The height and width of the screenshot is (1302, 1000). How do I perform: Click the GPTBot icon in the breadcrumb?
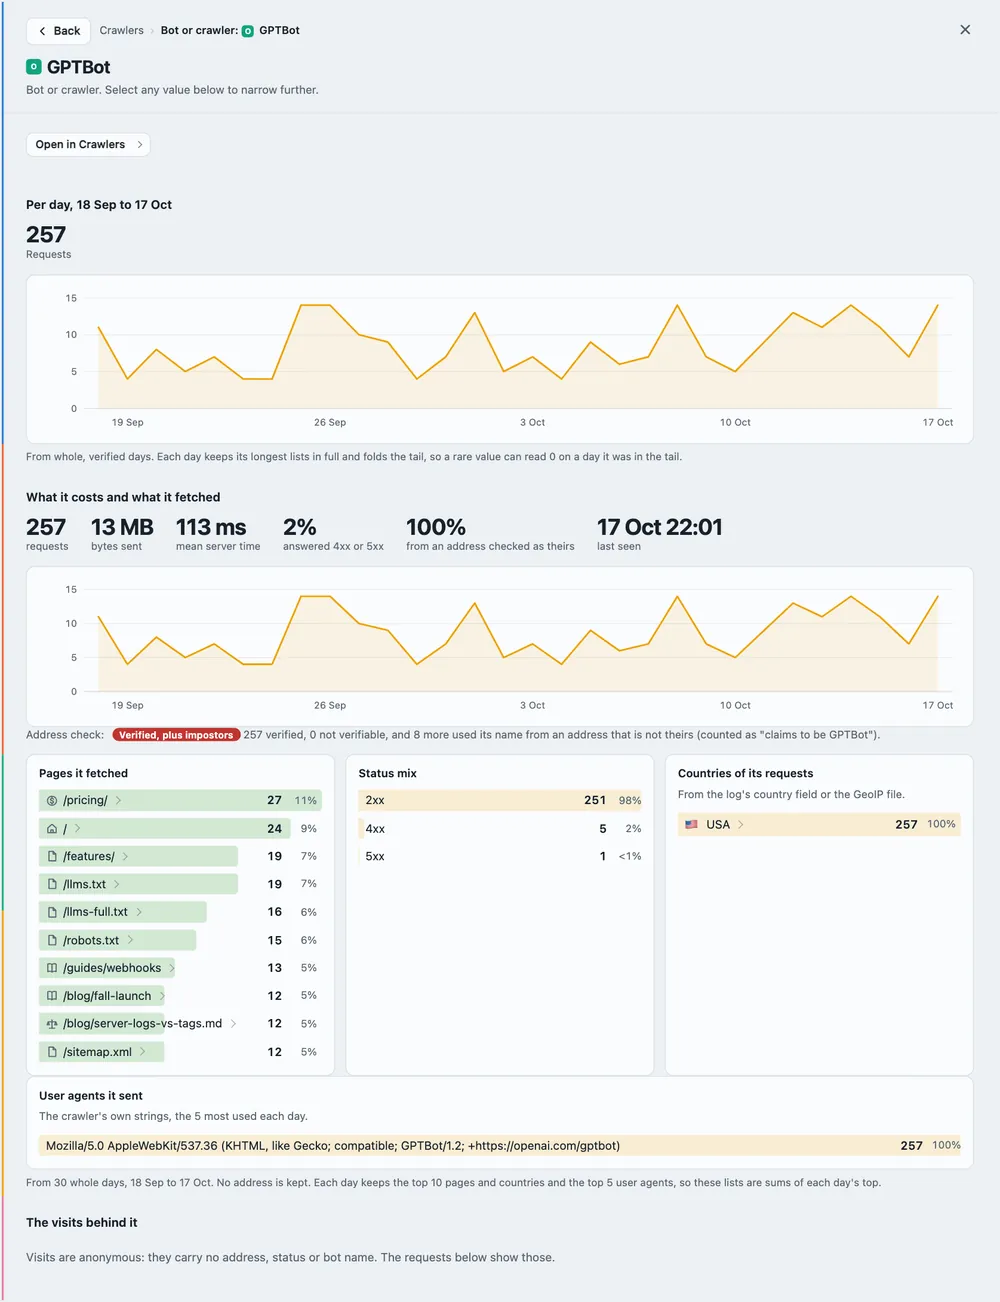(x=248, y=31)
